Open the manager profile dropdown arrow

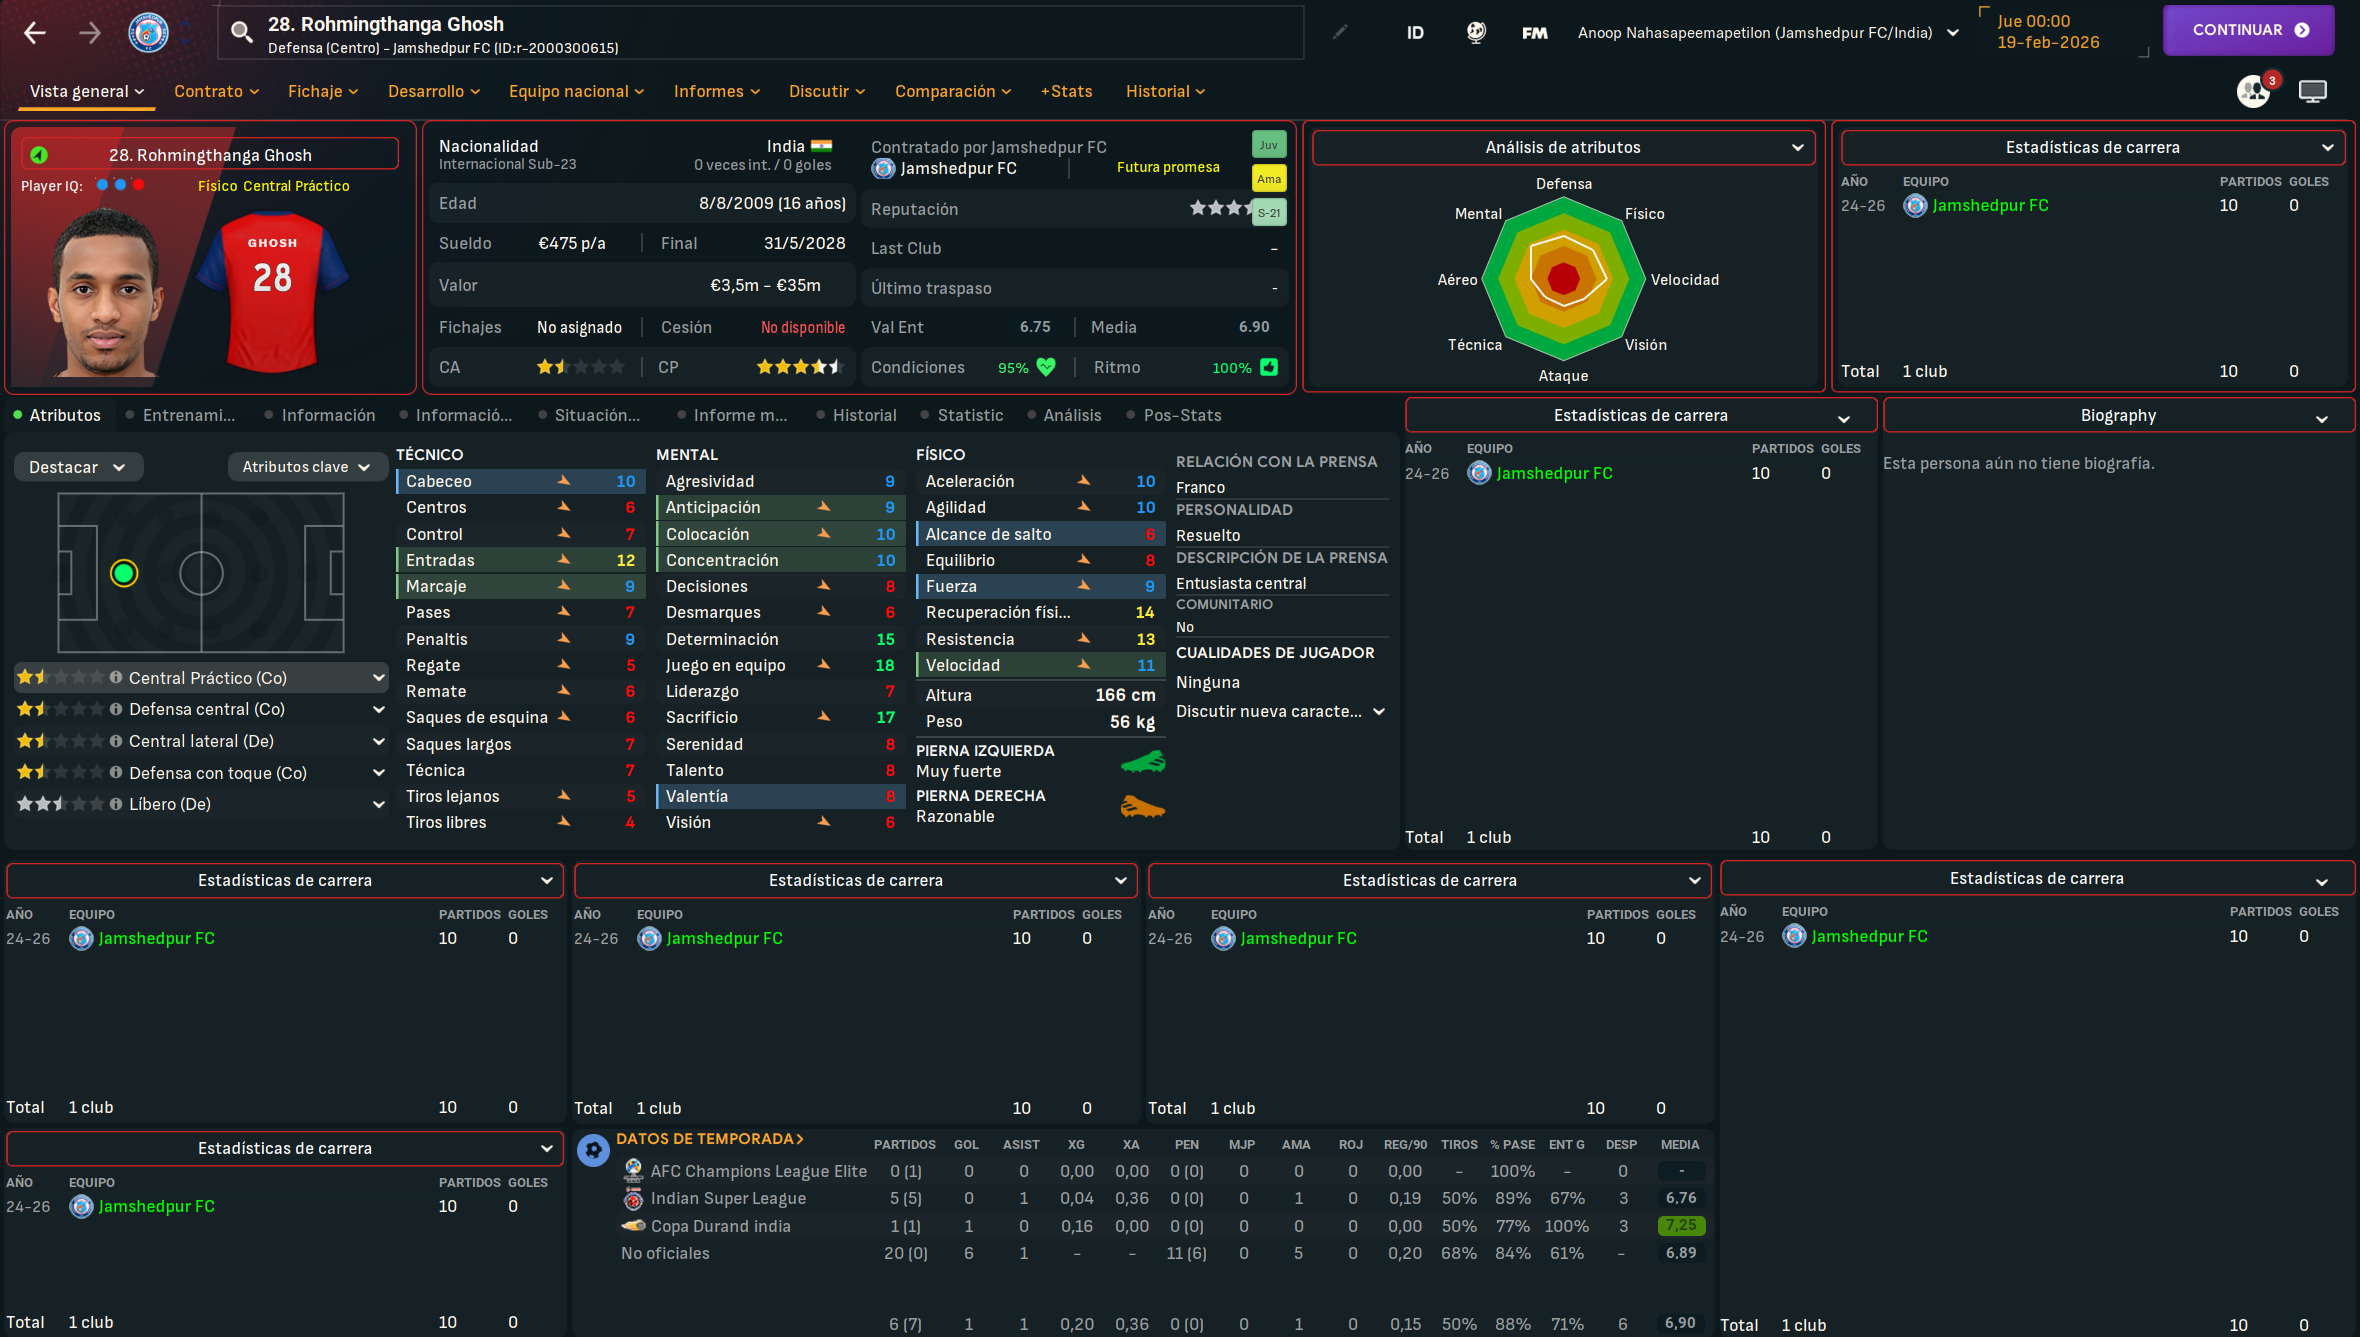1953,33
